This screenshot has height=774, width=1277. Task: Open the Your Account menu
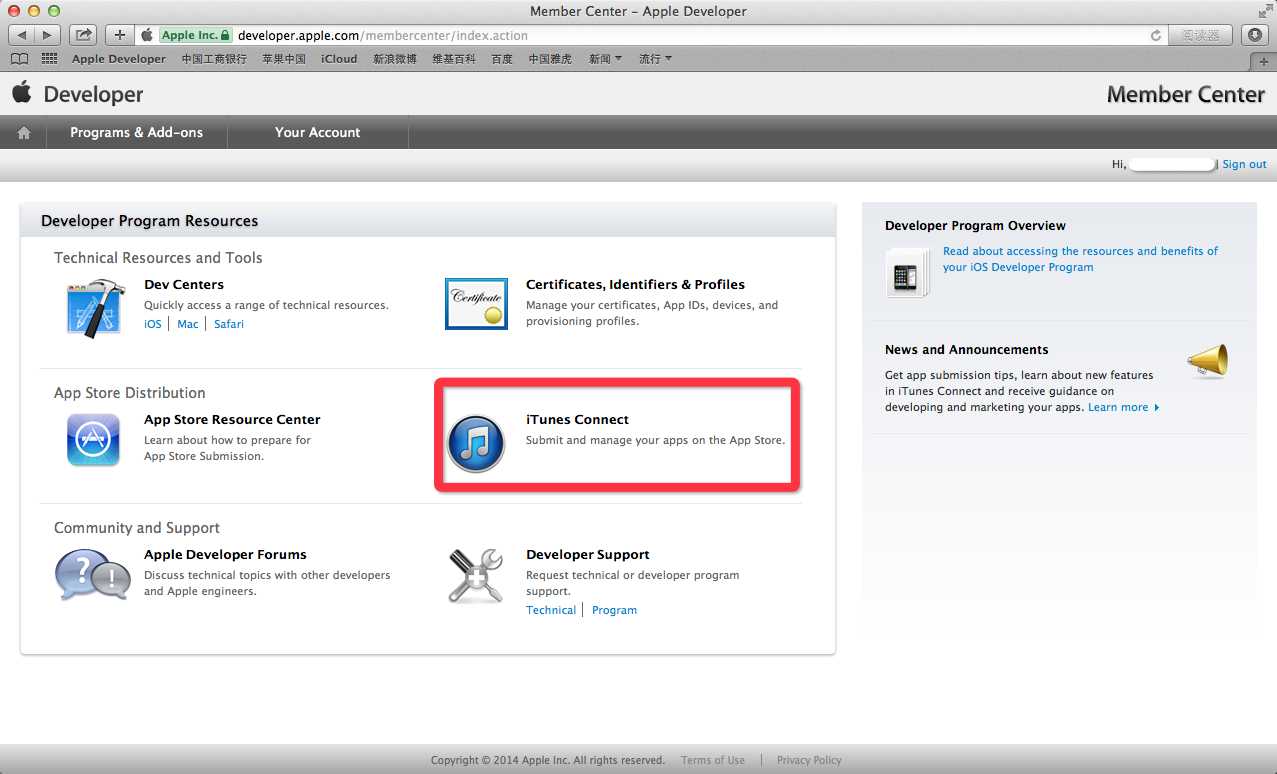(318, 132)
